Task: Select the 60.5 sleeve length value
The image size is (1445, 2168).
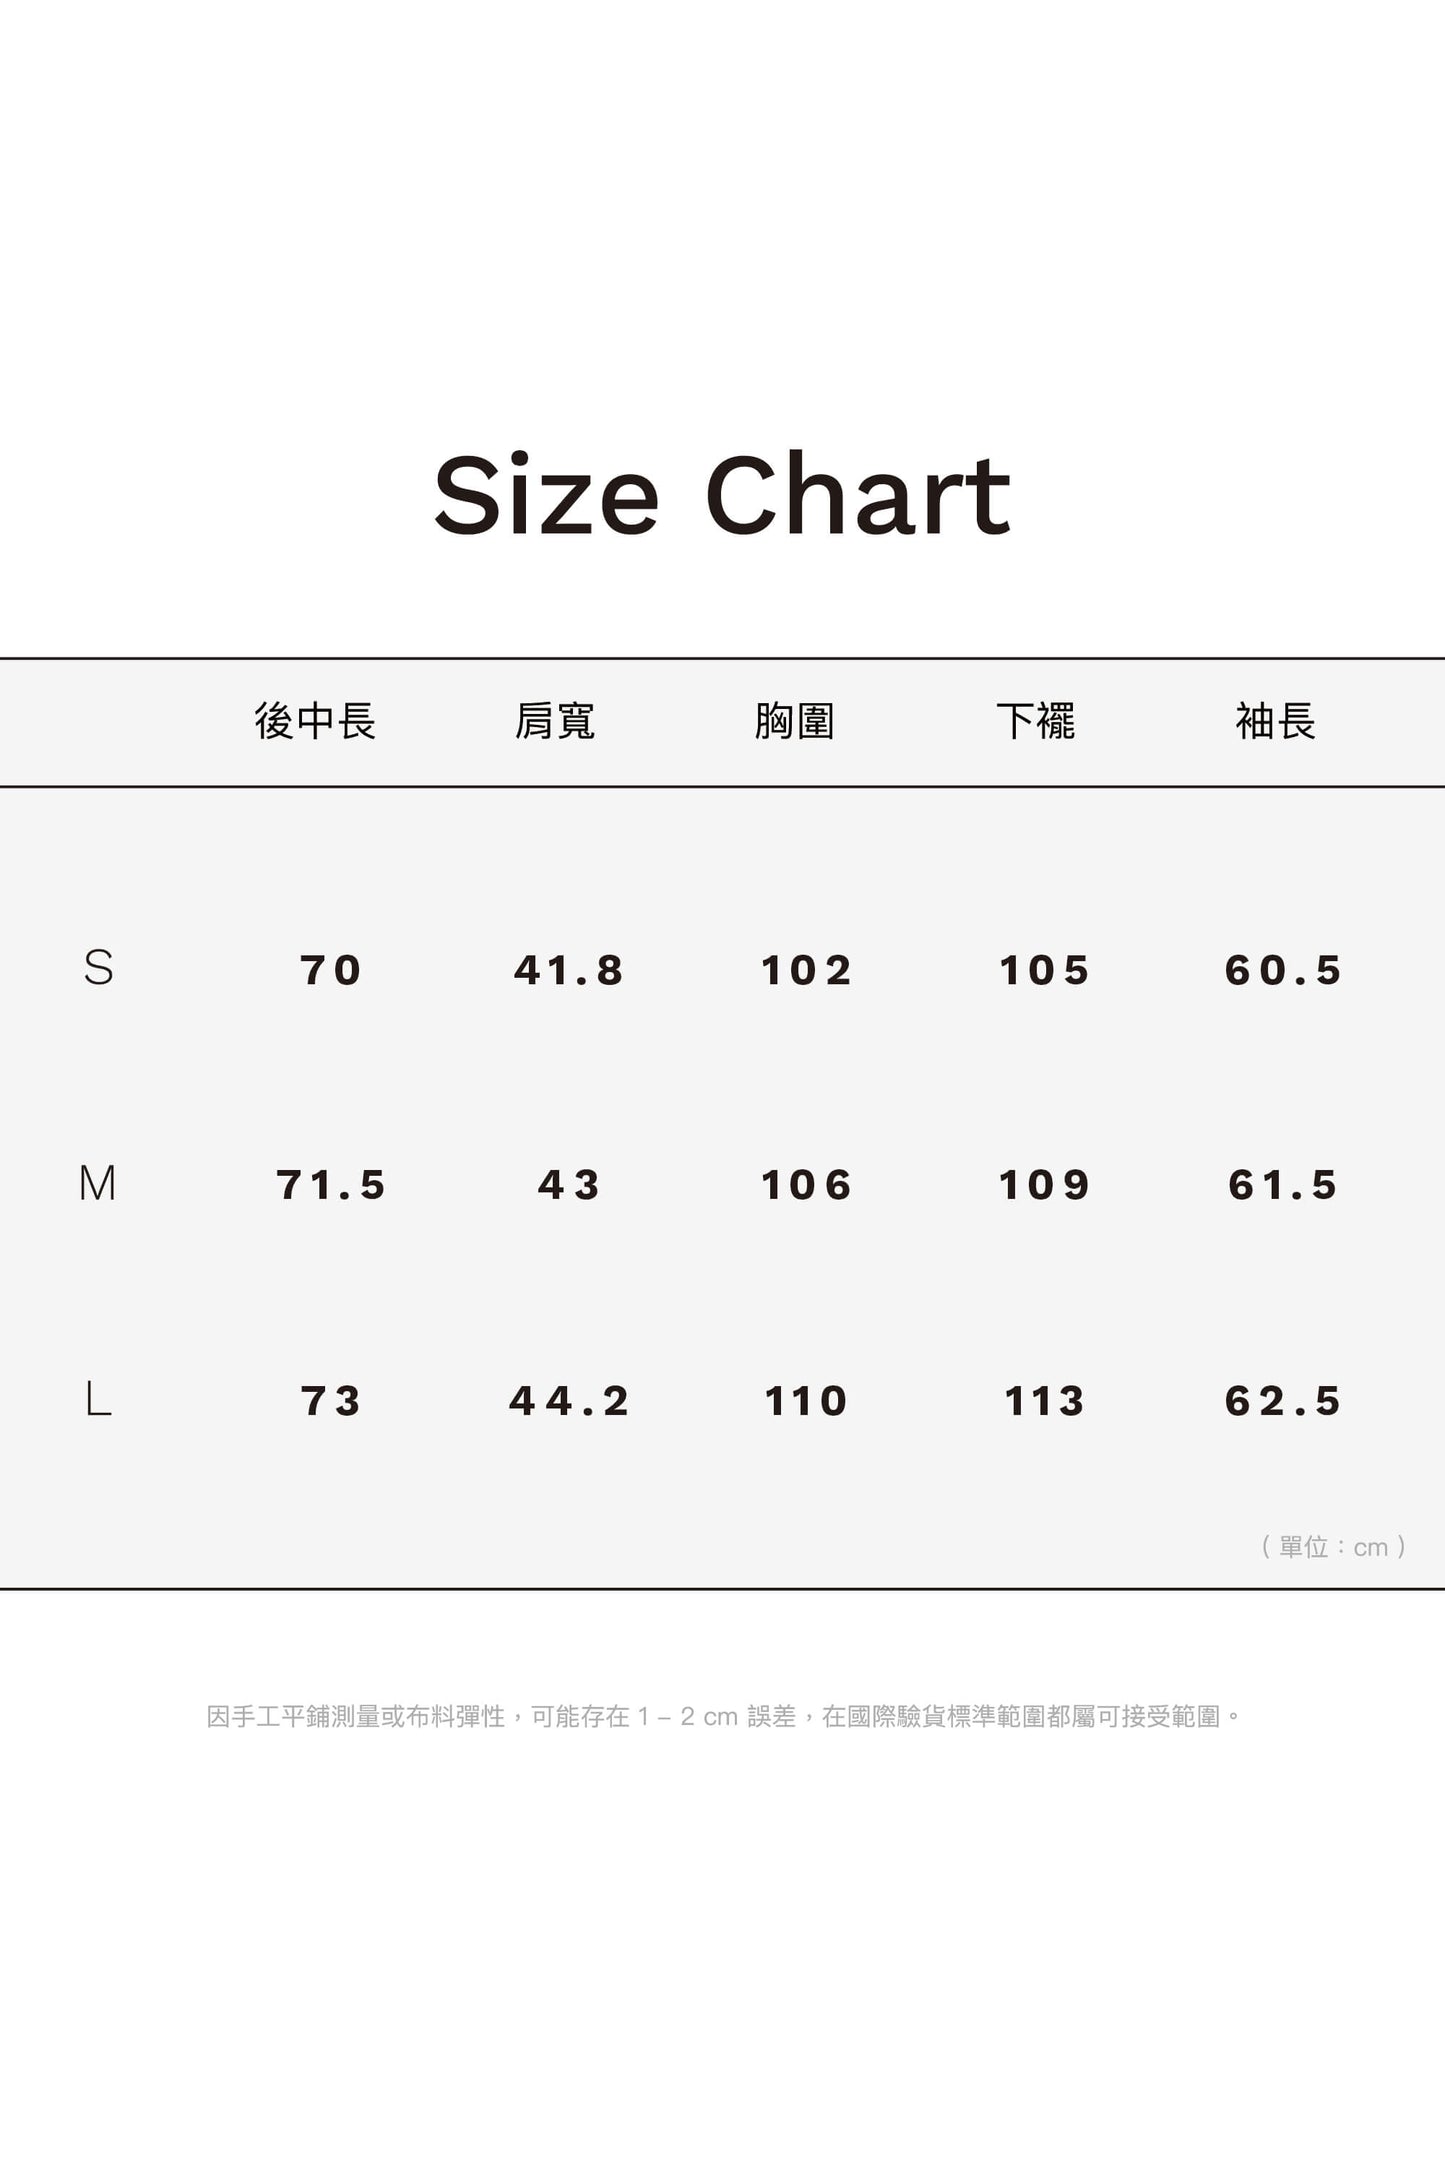Action: [x=1284, y=970]
